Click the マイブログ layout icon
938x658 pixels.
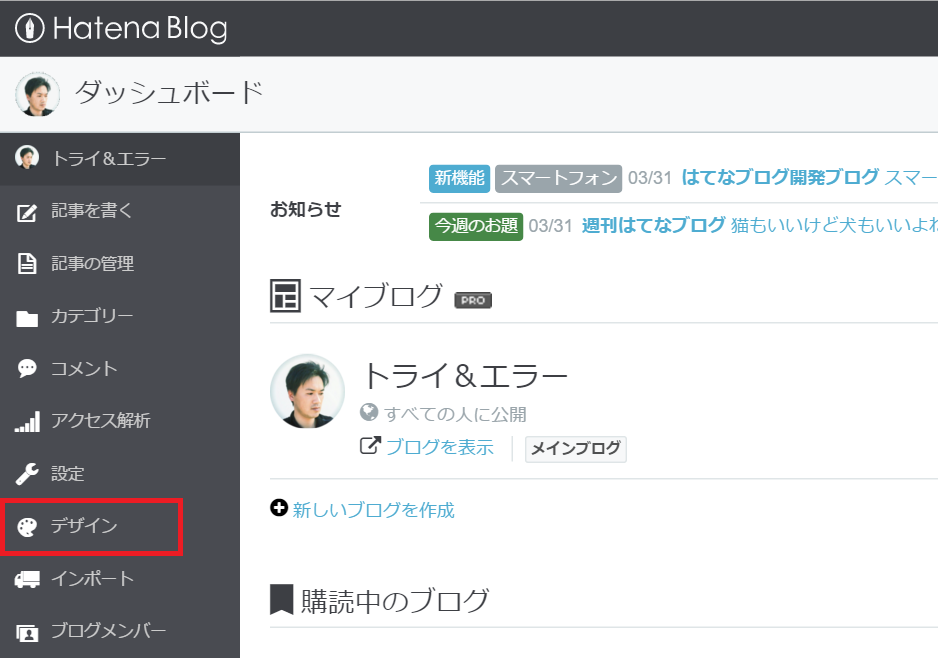pyautogui.click(x=285, y=296)
